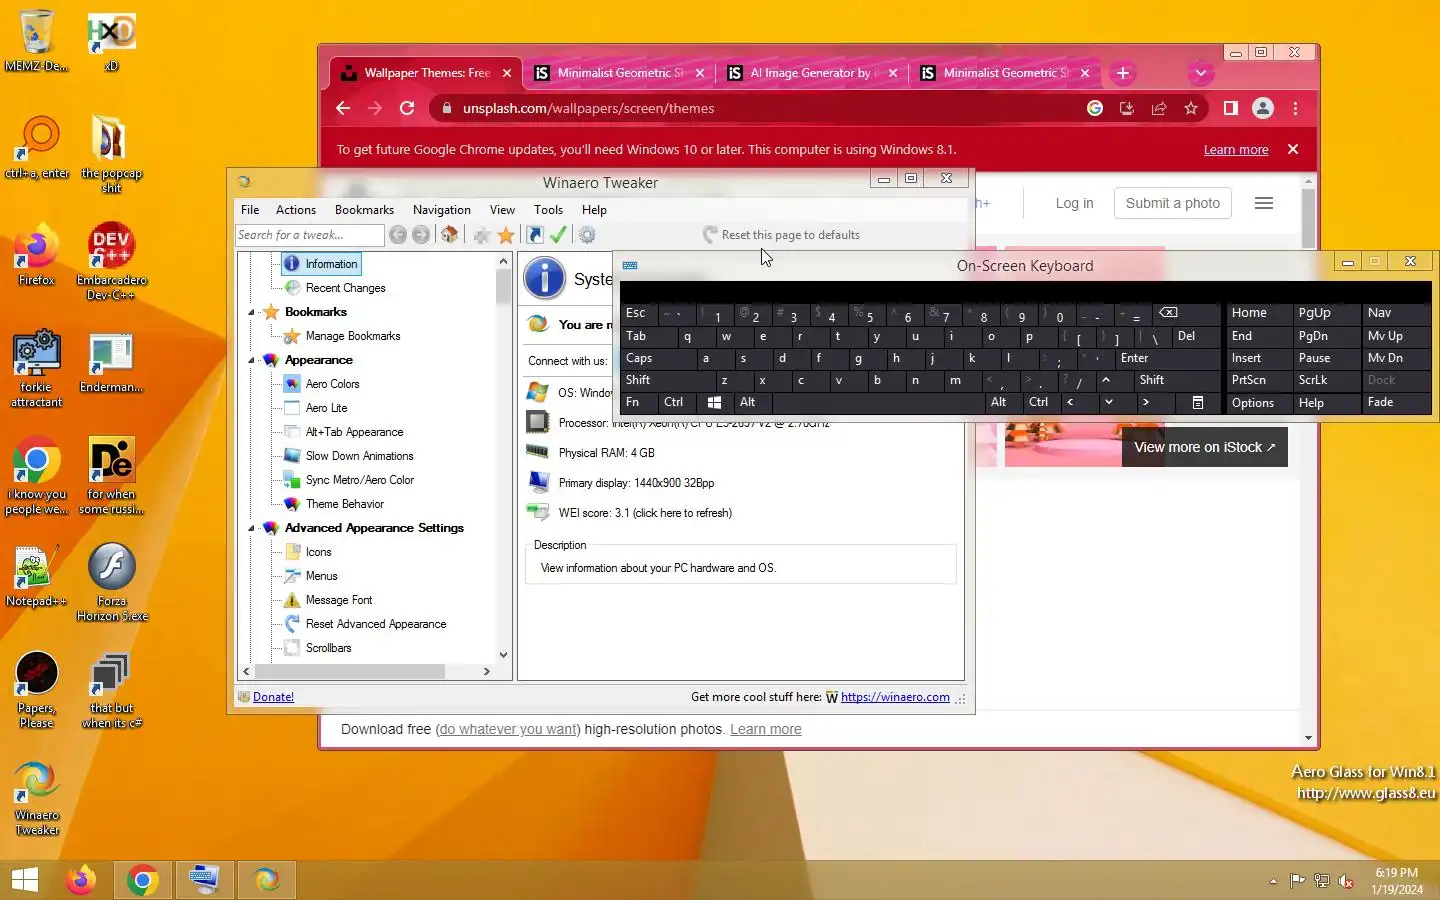This screenshot has height=900, width=1440.
Task: Click the Windows Start button on taskbar
Action: tap(25, 880)
